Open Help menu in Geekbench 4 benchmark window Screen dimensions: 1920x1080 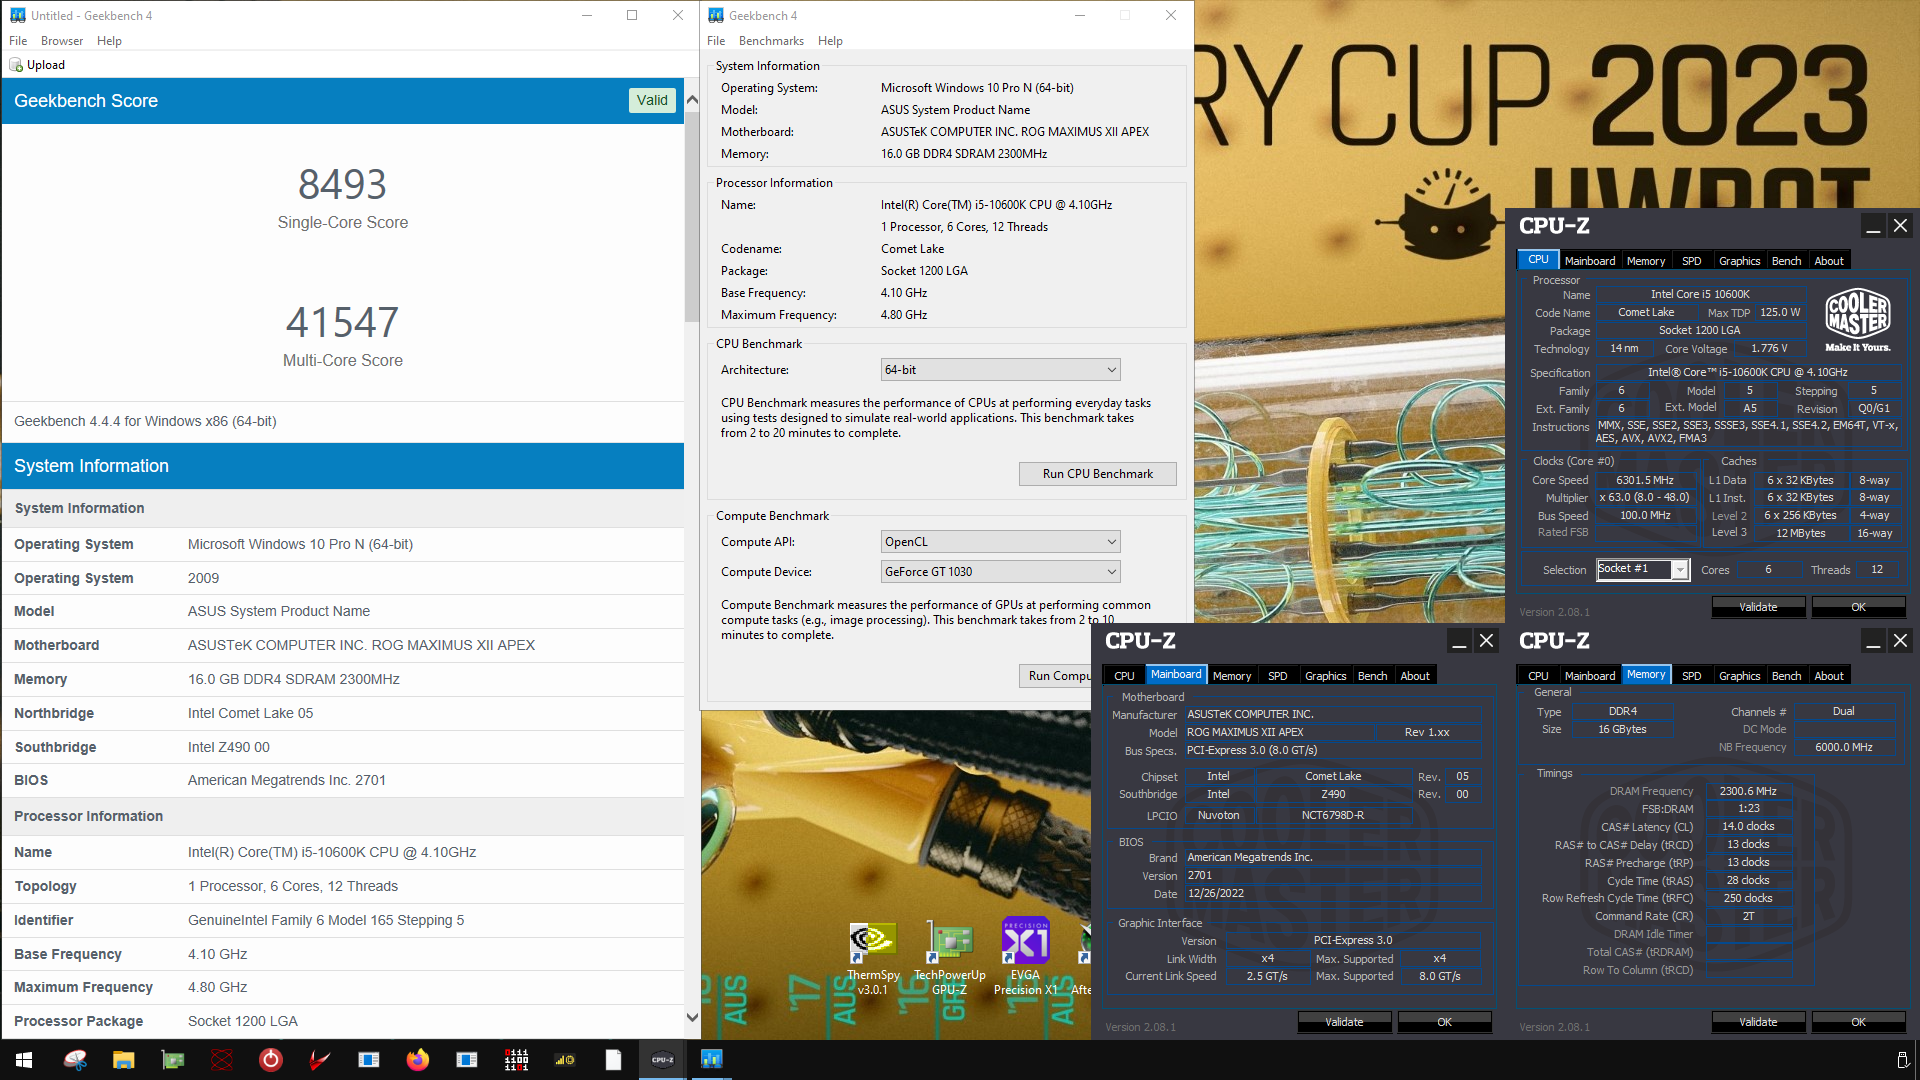click(x=830, y=41)
